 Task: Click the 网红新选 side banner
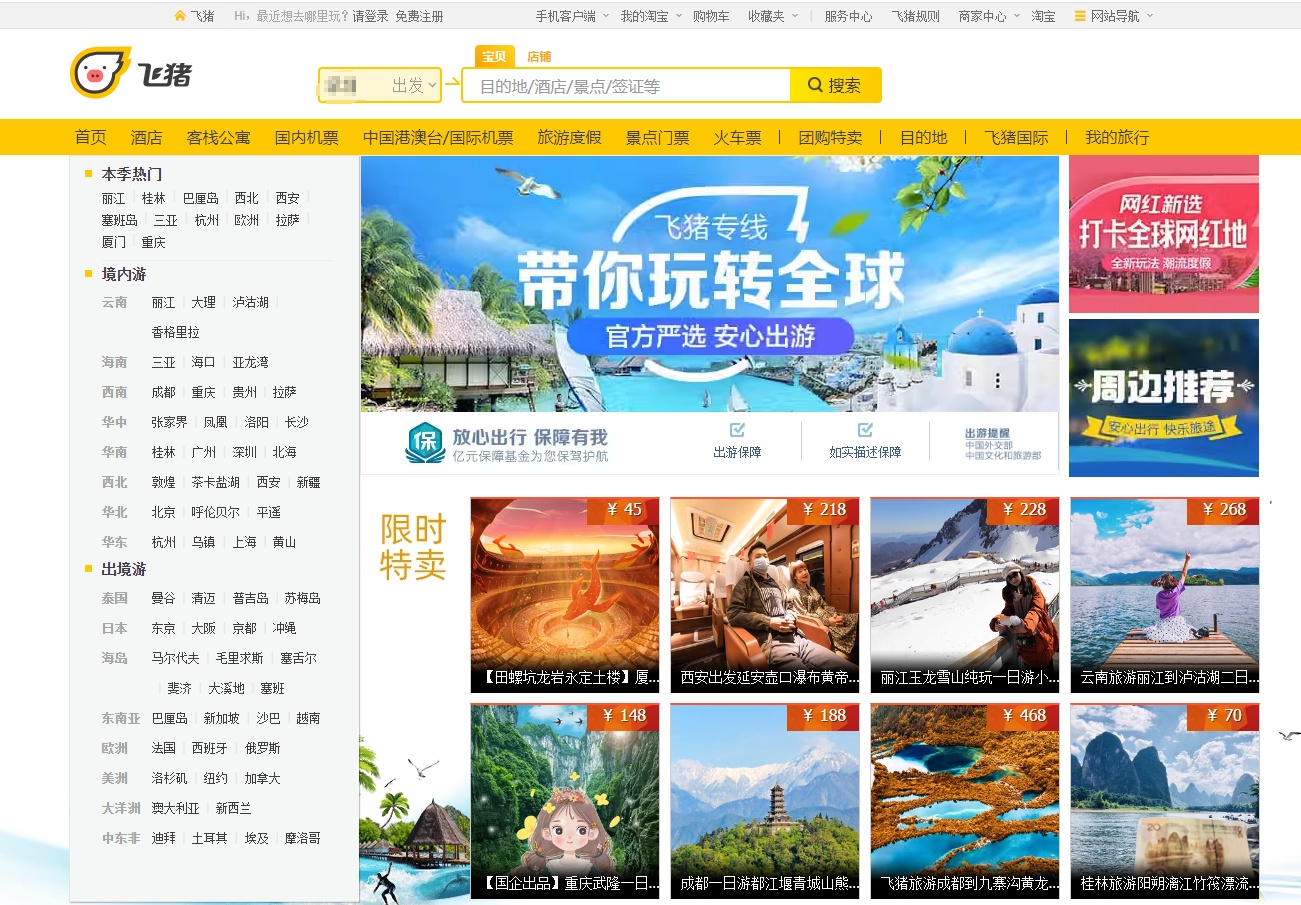[1164, 234]
